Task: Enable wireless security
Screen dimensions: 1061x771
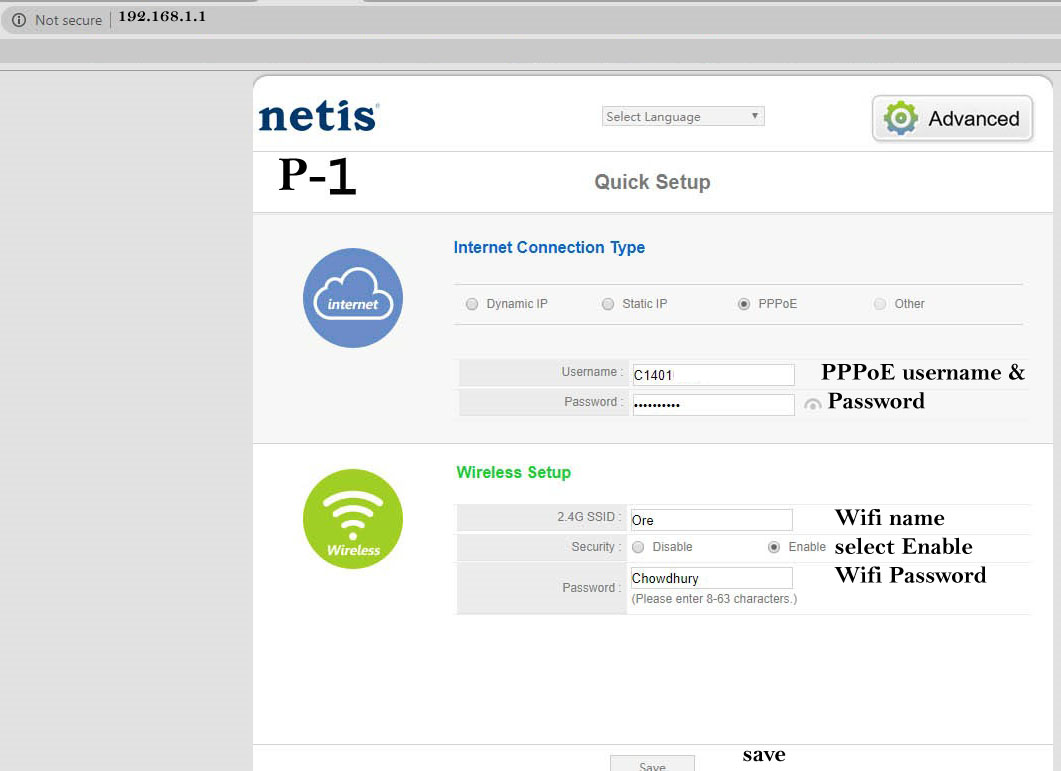Action: [x=774, y=547]
